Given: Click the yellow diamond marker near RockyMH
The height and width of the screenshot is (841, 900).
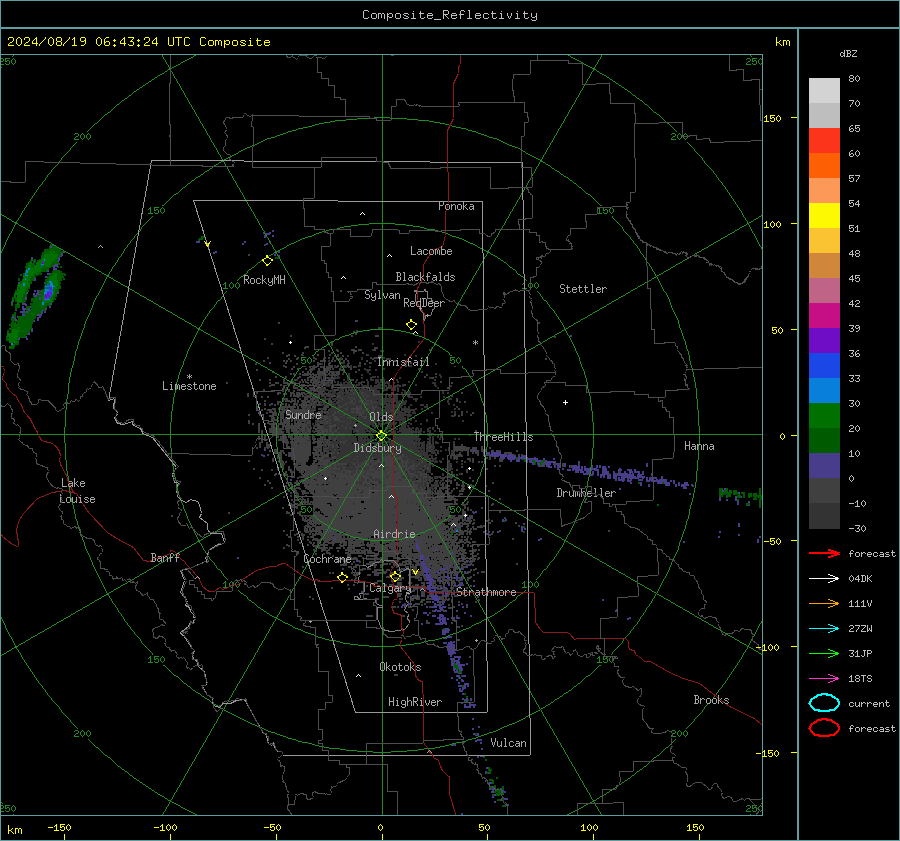Looking at the screenshot, I should tap(267, 261).
